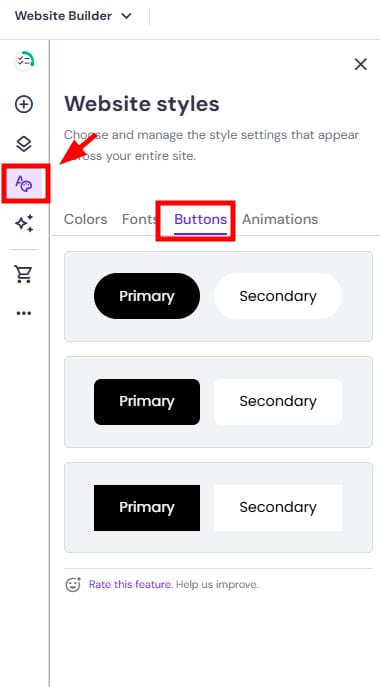
Task: Open the Animations tab
Action: point(280,219)
